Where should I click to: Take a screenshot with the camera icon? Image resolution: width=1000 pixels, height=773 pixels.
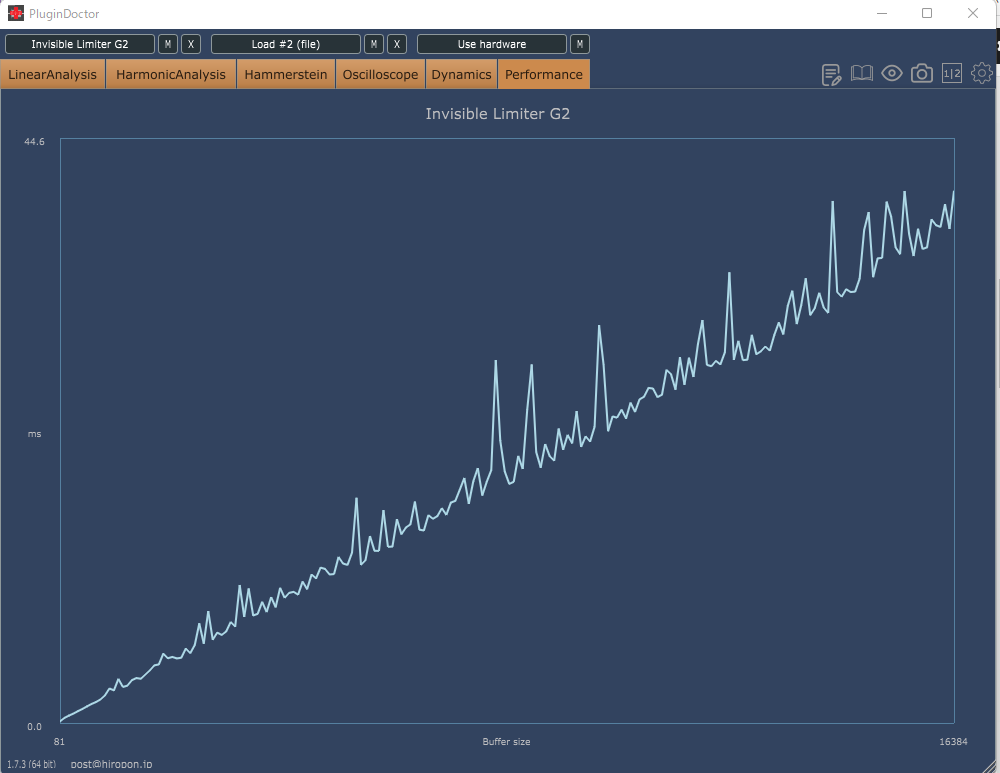pyautogui.click(x=922, y=74)
